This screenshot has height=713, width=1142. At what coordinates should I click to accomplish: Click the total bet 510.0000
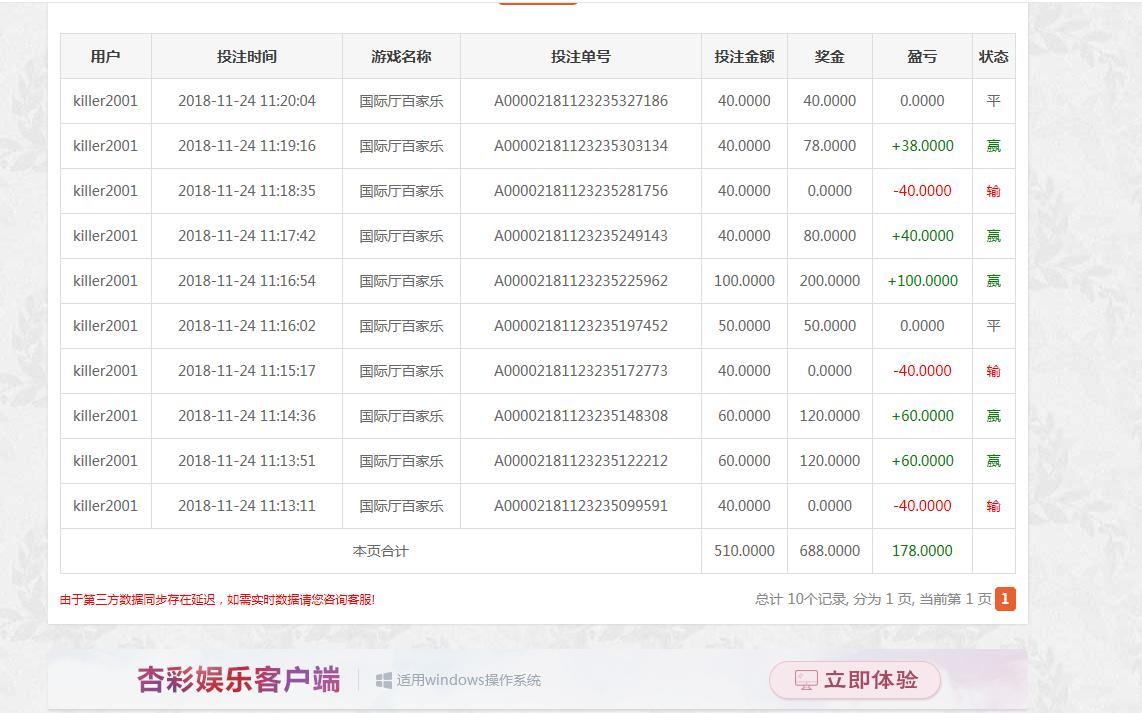tap(744, 551)
